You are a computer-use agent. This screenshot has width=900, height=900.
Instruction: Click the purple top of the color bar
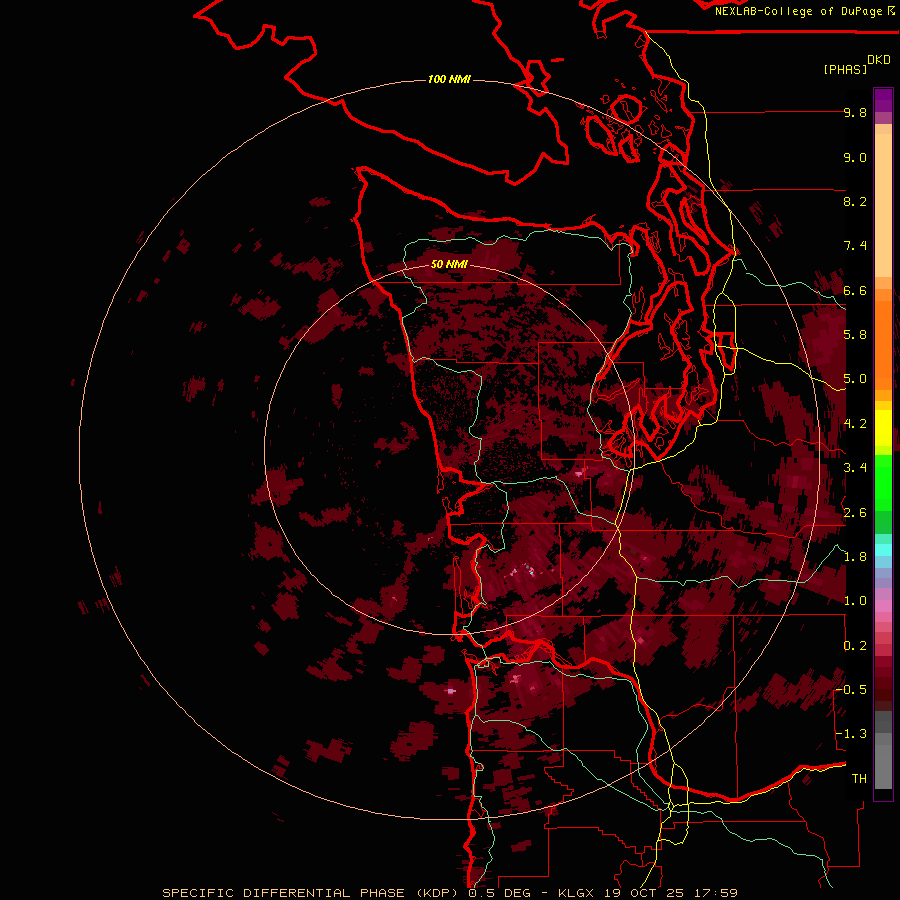[883, 100]
